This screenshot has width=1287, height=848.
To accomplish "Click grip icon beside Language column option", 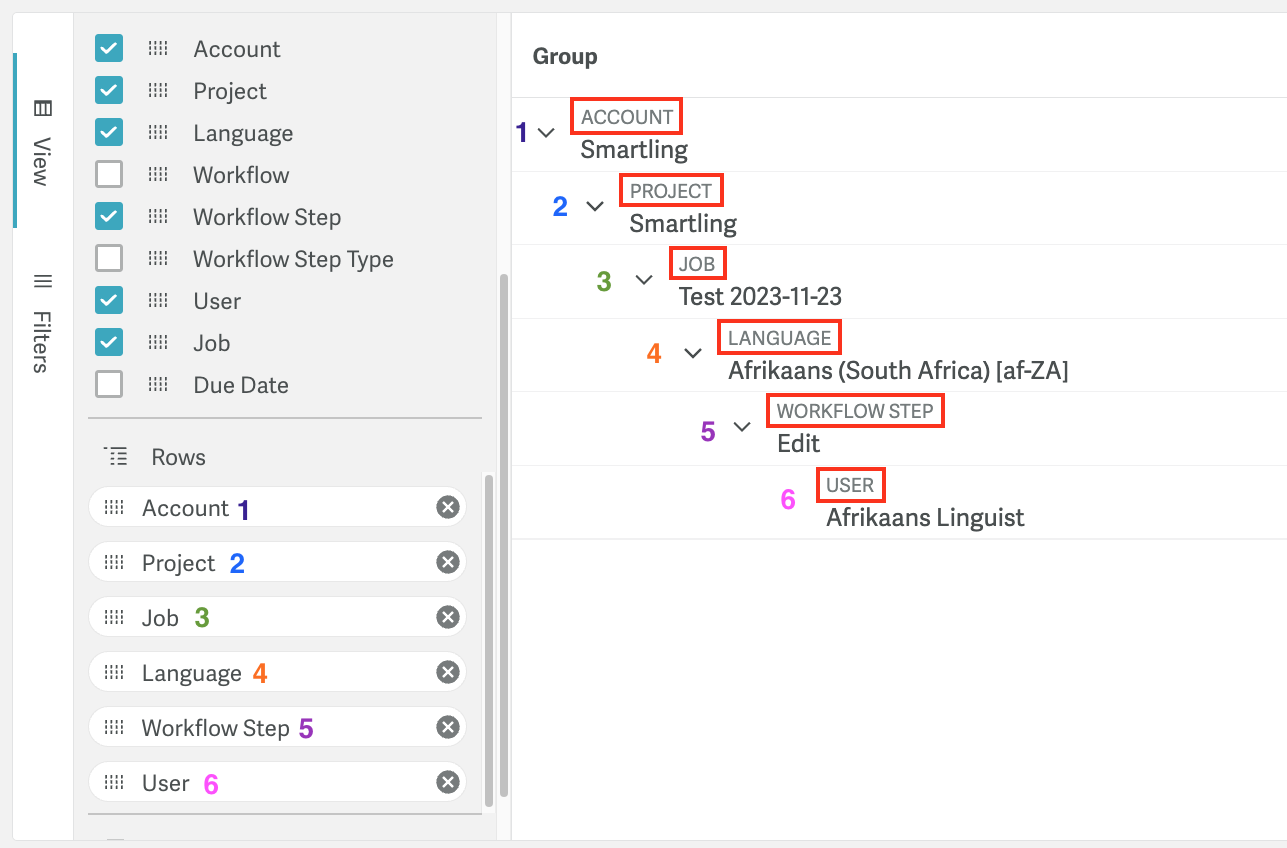I will 158,133.
